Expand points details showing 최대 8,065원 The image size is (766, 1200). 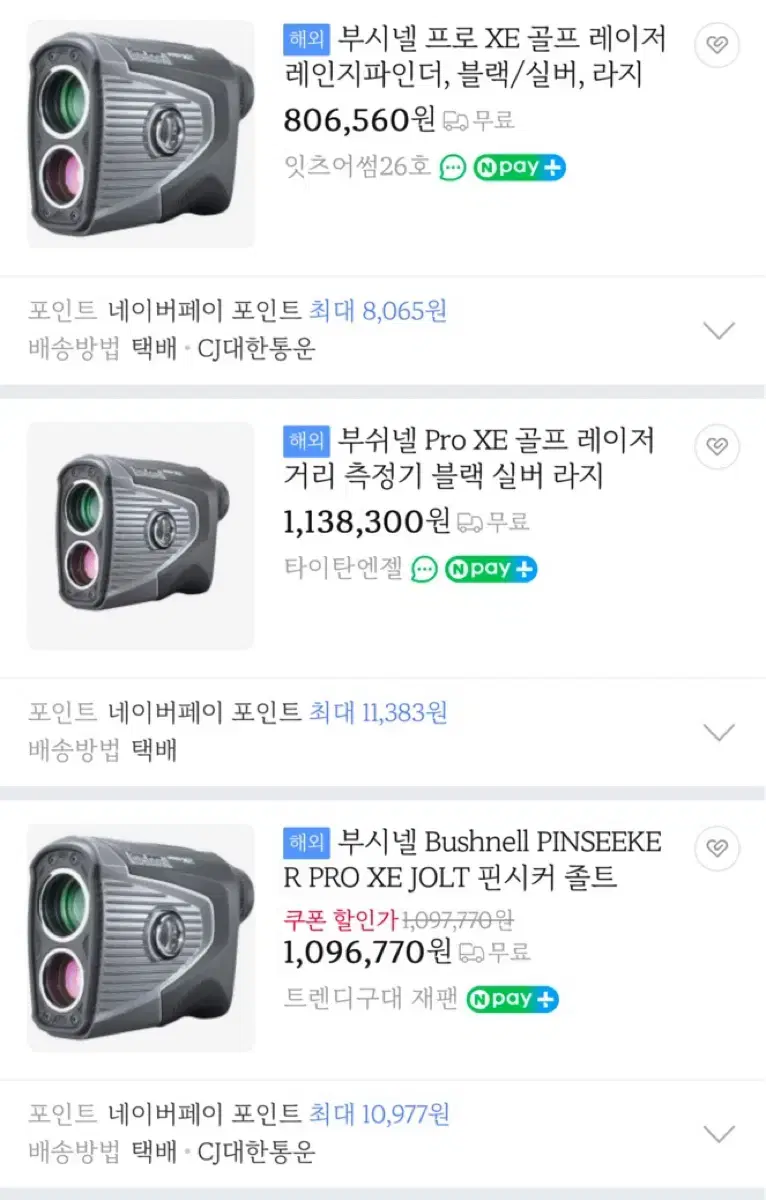[x=719, y=330]
